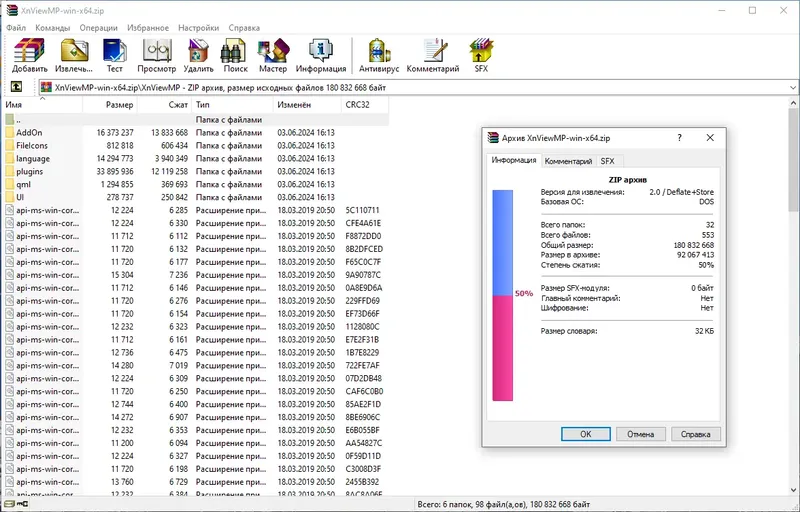Select the qml folder
The height and width of the screenshot is (512, 800).
tap(23, 184)
